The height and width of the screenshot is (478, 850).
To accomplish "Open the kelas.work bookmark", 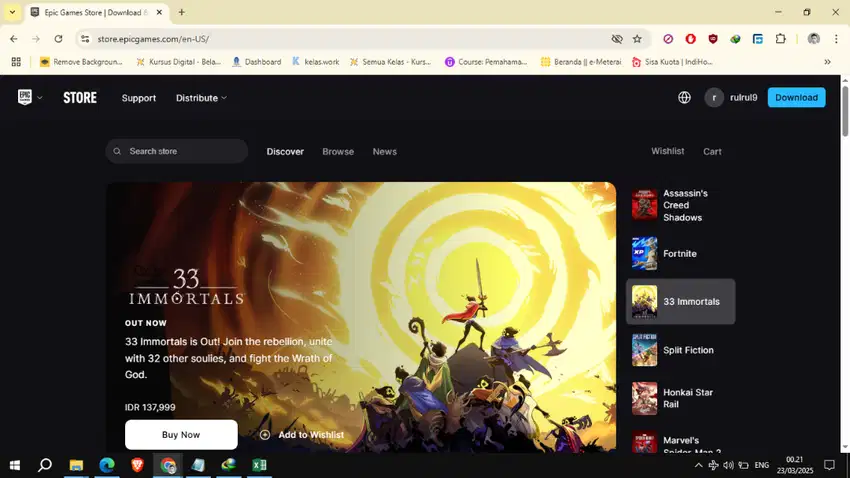I will point(315,62).
